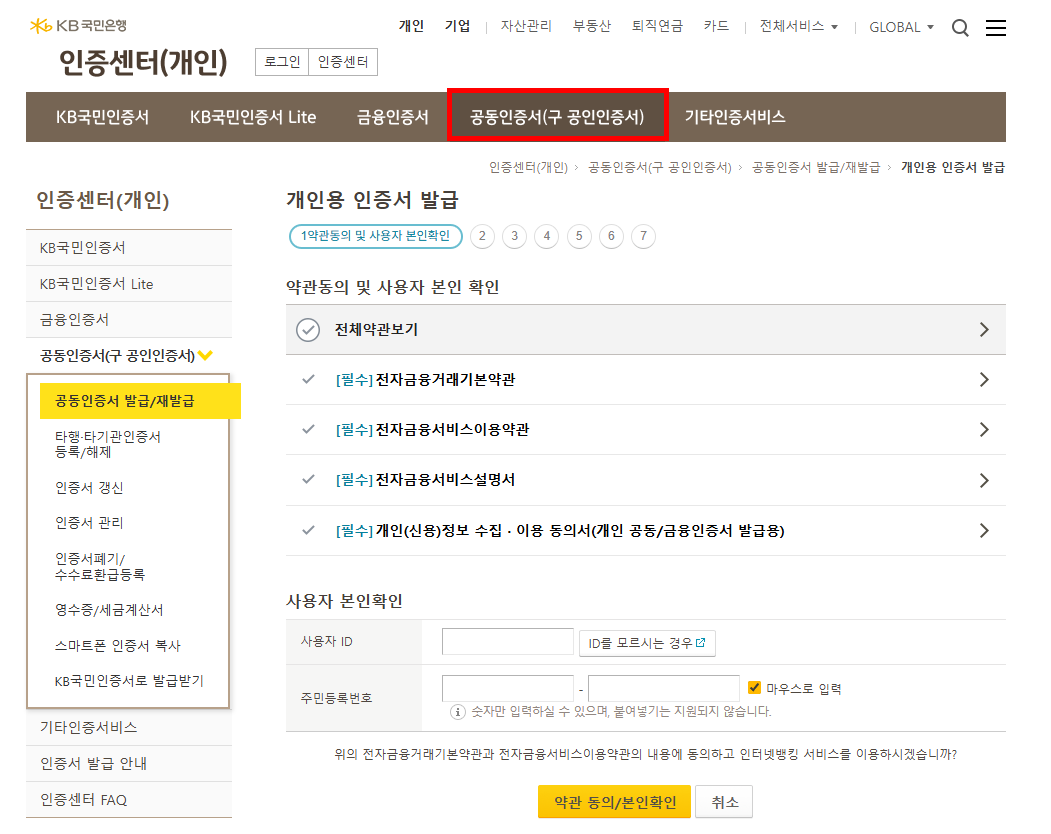Open the search magnifier icon

click(960, 28)
